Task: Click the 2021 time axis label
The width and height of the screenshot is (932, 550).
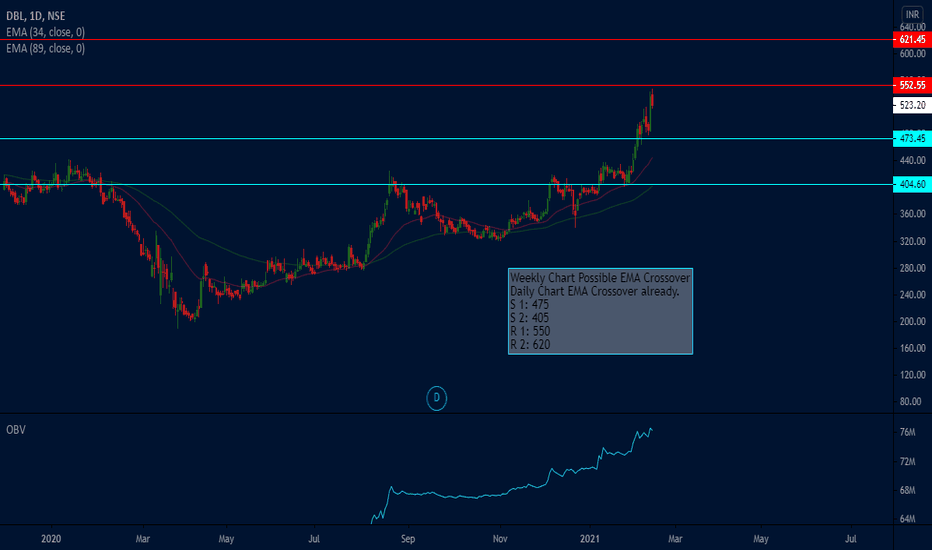Action: [x=590, y=539]
